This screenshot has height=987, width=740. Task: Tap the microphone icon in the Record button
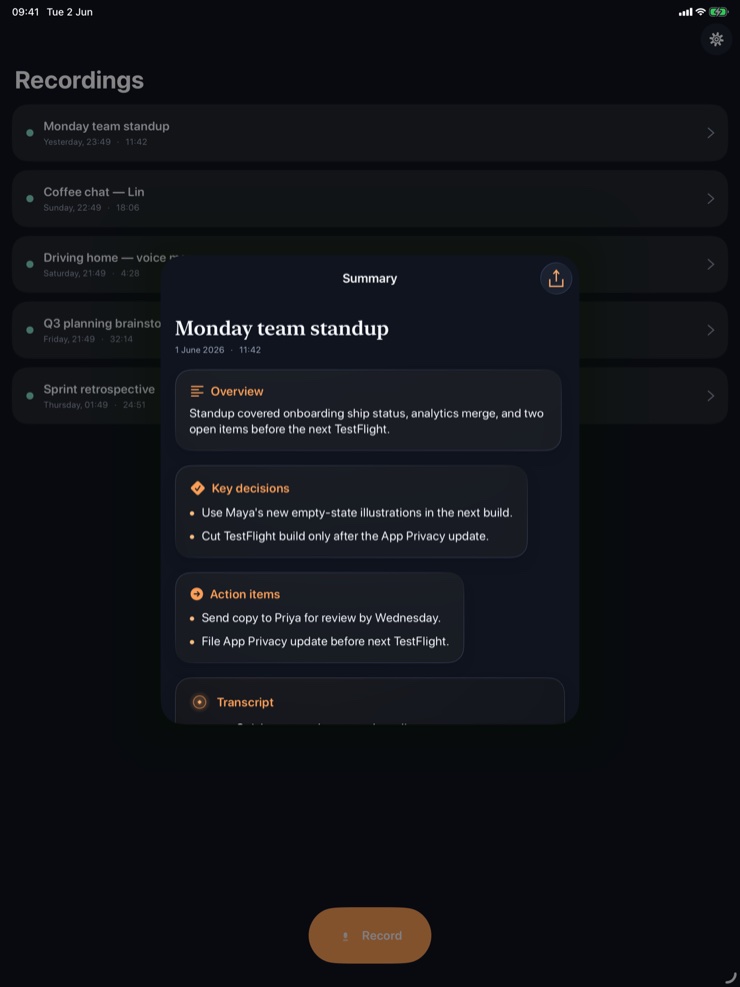coord(345,936)
